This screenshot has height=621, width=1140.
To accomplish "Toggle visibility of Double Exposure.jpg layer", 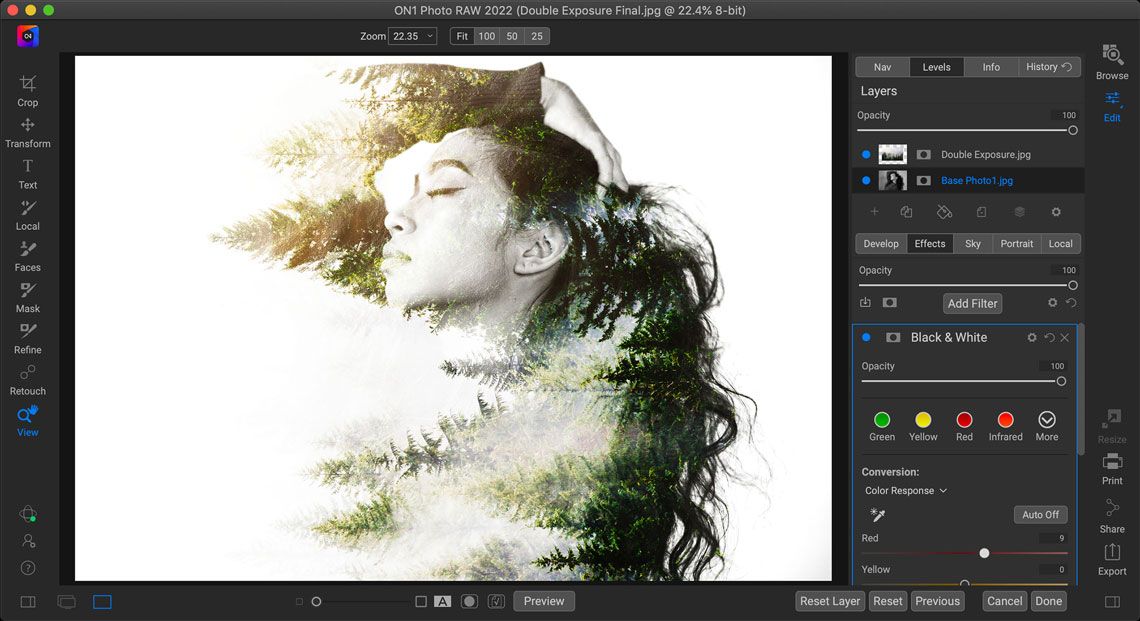I will [865, 154].
